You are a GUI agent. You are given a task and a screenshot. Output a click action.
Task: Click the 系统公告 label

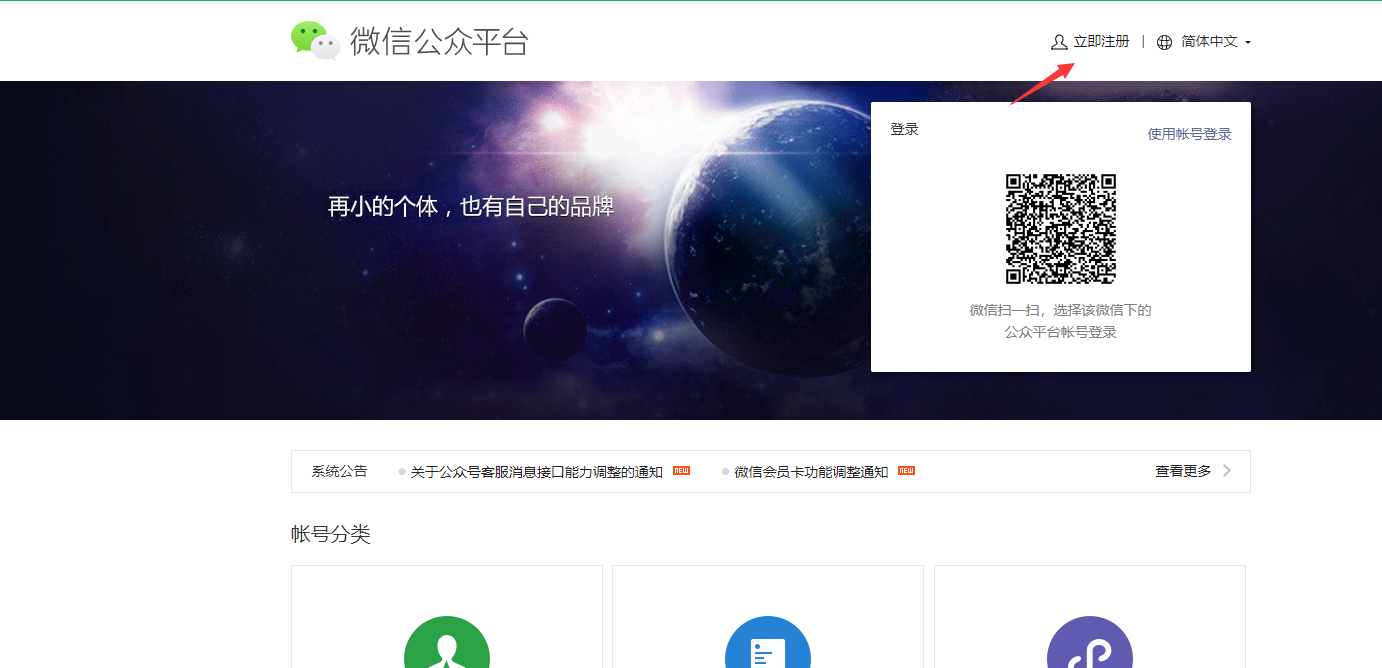click(x=339, y=471)
